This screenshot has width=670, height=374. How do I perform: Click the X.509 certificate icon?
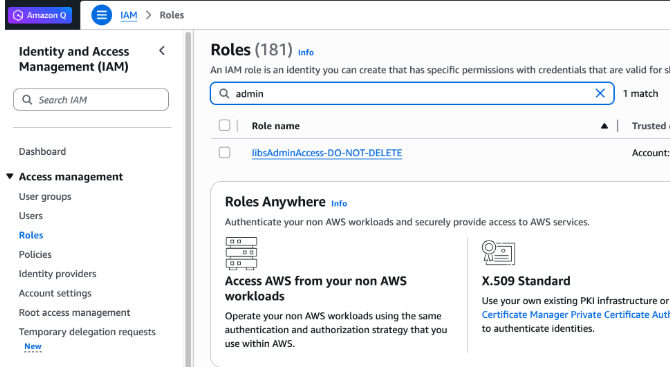tap(498, 253)
